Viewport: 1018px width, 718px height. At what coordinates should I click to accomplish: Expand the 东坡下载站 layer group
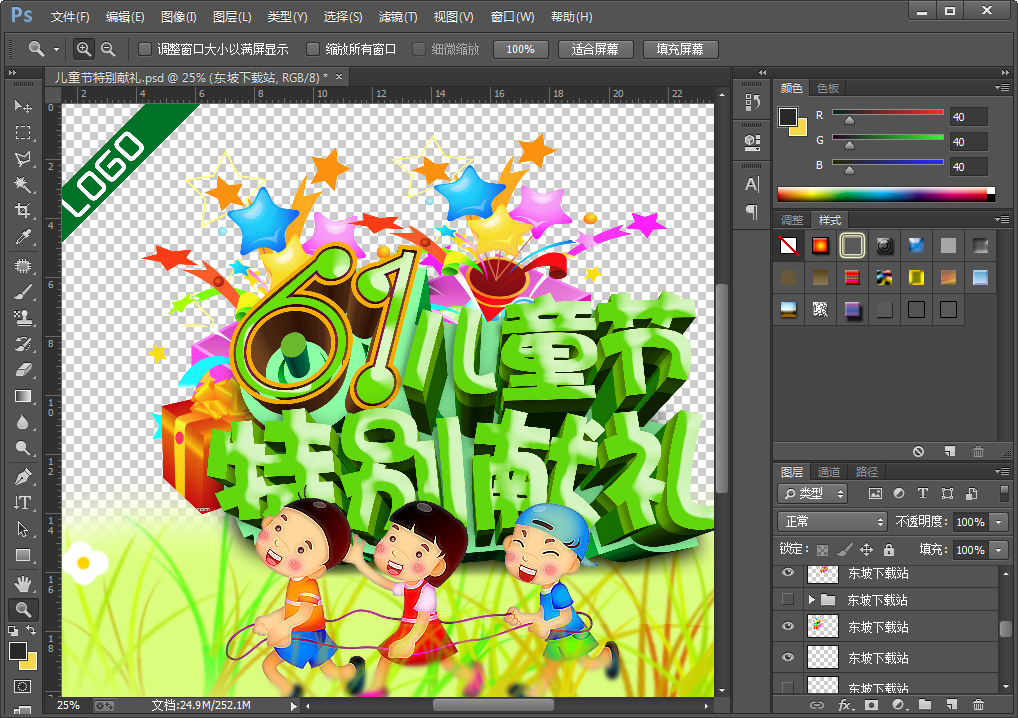pyautogui.click(x=812, y=600)
